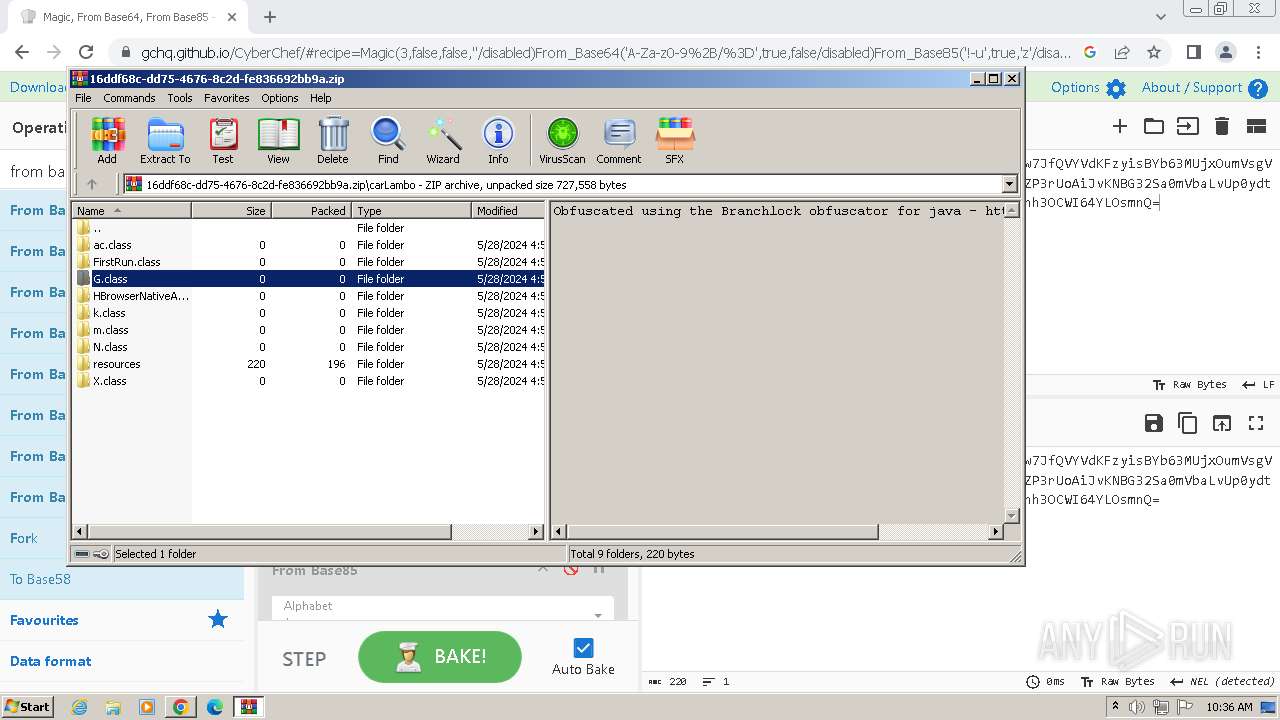
Task: Click the Add icon in WinRAR toolbar
Action: 107,140
